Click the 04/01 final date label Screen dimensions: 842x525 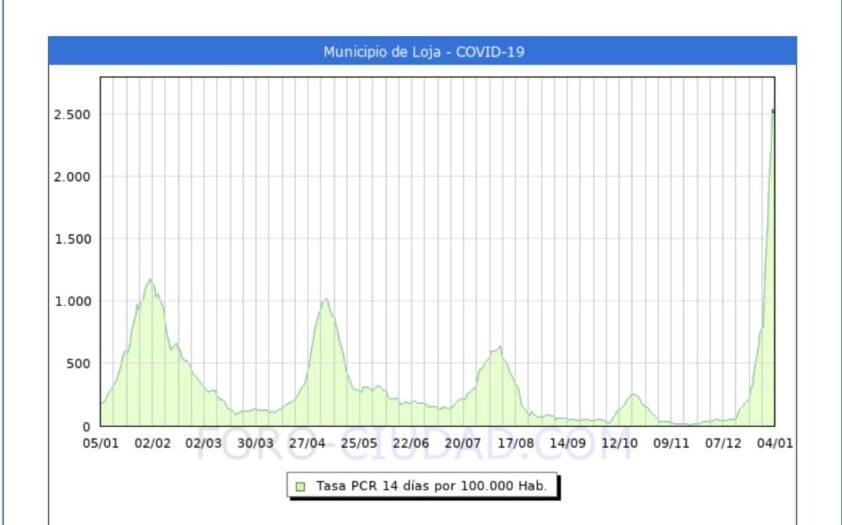coord(776,442)
